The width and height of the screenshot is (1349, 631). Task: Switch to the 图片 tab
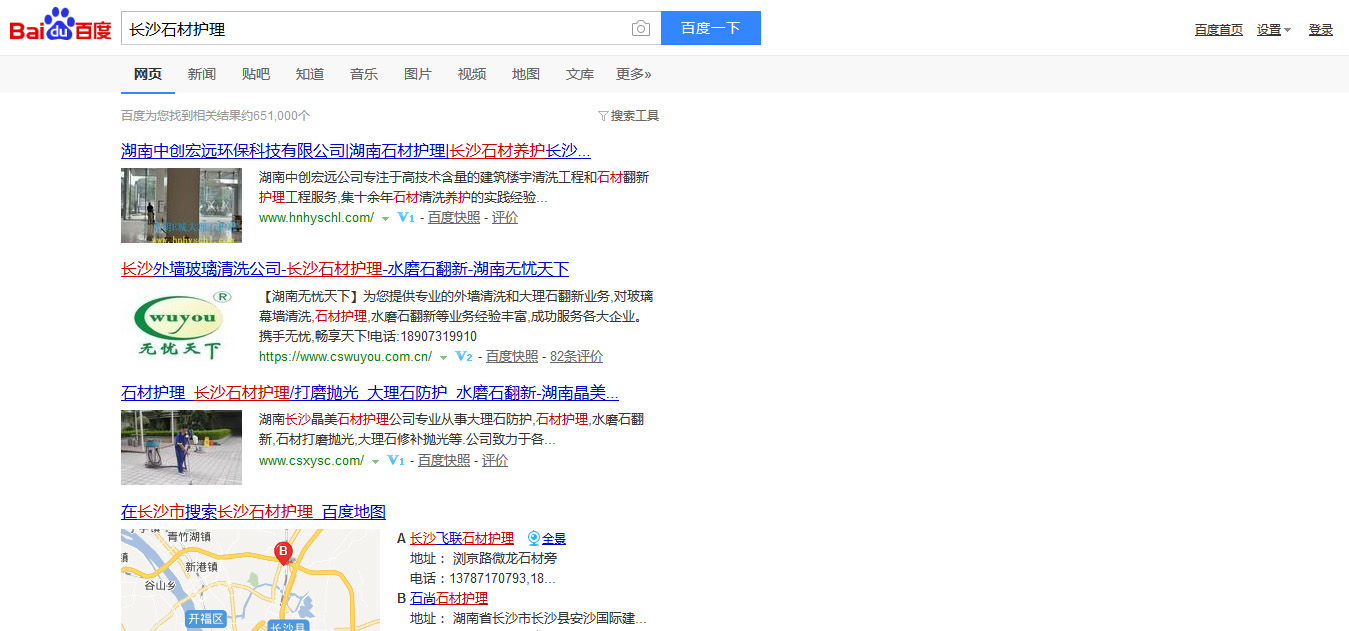point(417,73)
